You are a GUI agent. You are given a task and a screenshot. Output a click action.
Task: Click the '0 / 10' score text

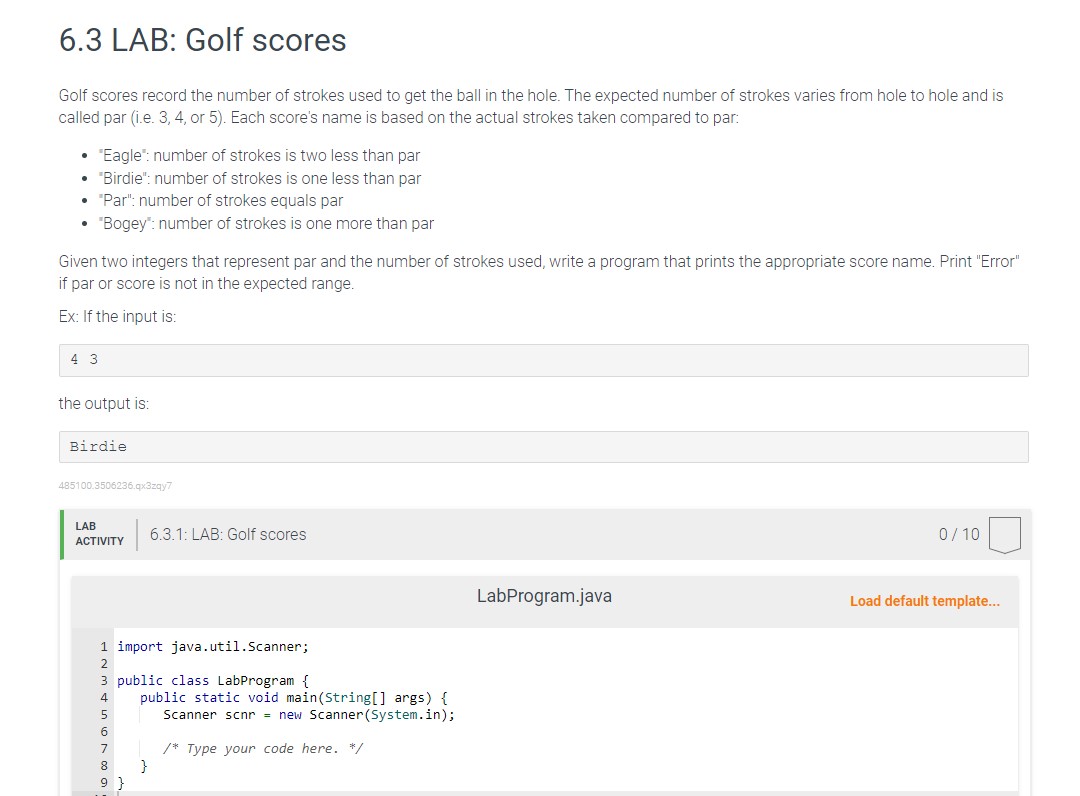(959, 534)
